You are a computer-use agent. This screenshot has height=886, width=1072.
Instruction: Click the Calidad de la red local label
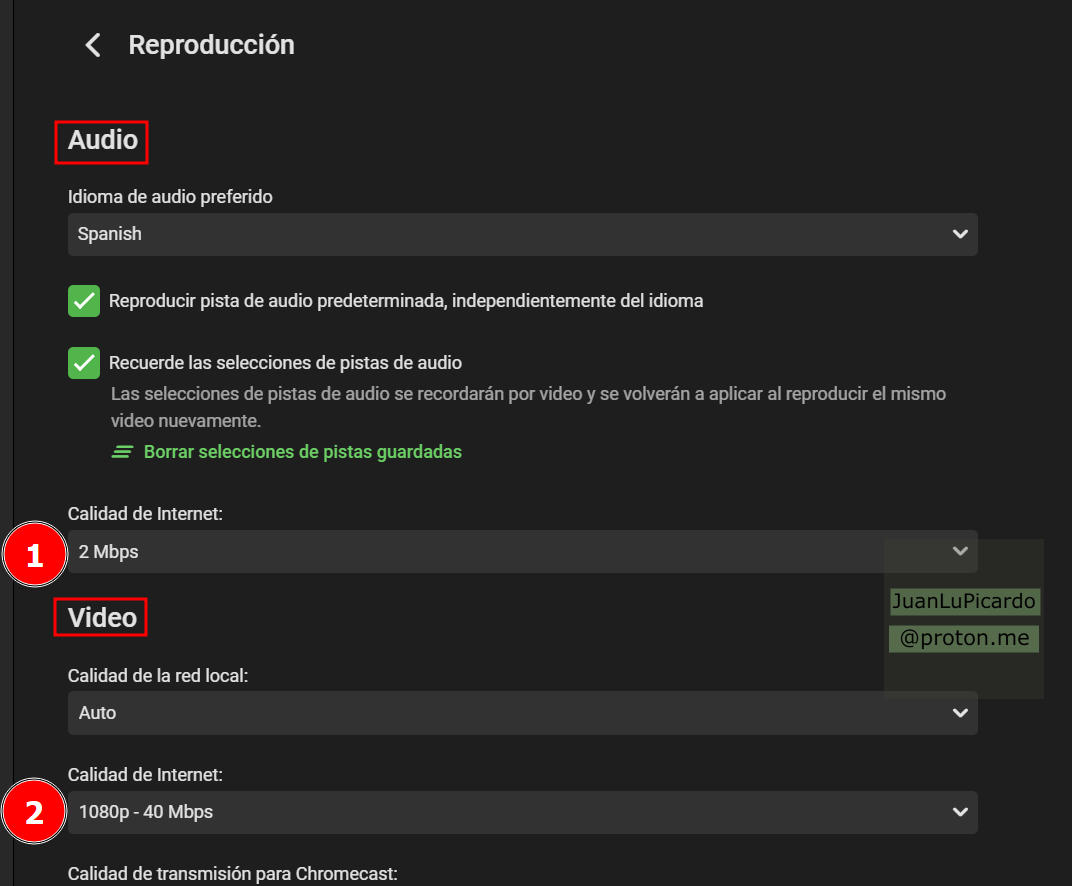pos(157,676)
